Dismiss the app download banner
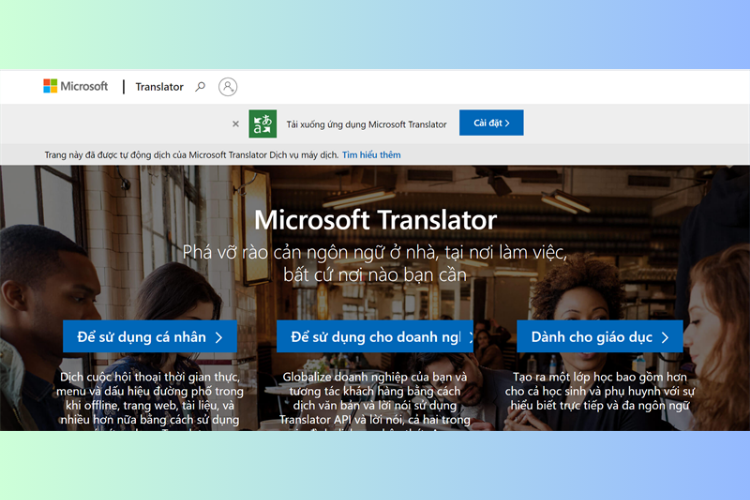 point(235,124)
